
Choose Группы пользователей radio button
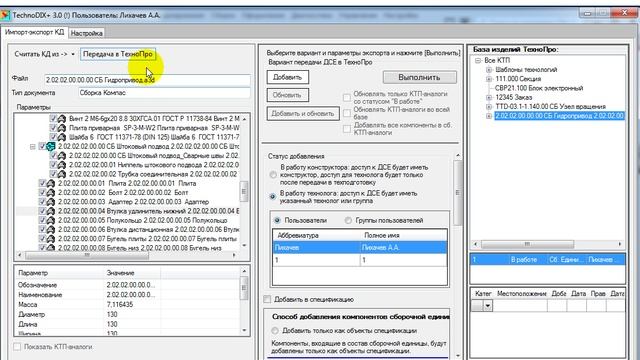coord(348,220)
